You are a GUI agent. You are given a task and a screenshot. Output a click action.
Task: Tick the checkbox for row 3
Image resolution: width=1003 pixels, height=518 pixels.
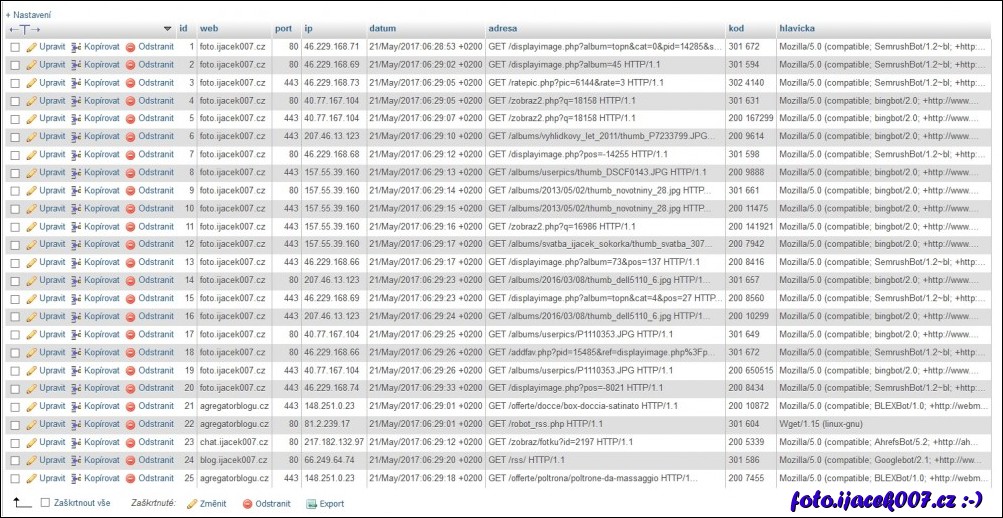point(15,83)
